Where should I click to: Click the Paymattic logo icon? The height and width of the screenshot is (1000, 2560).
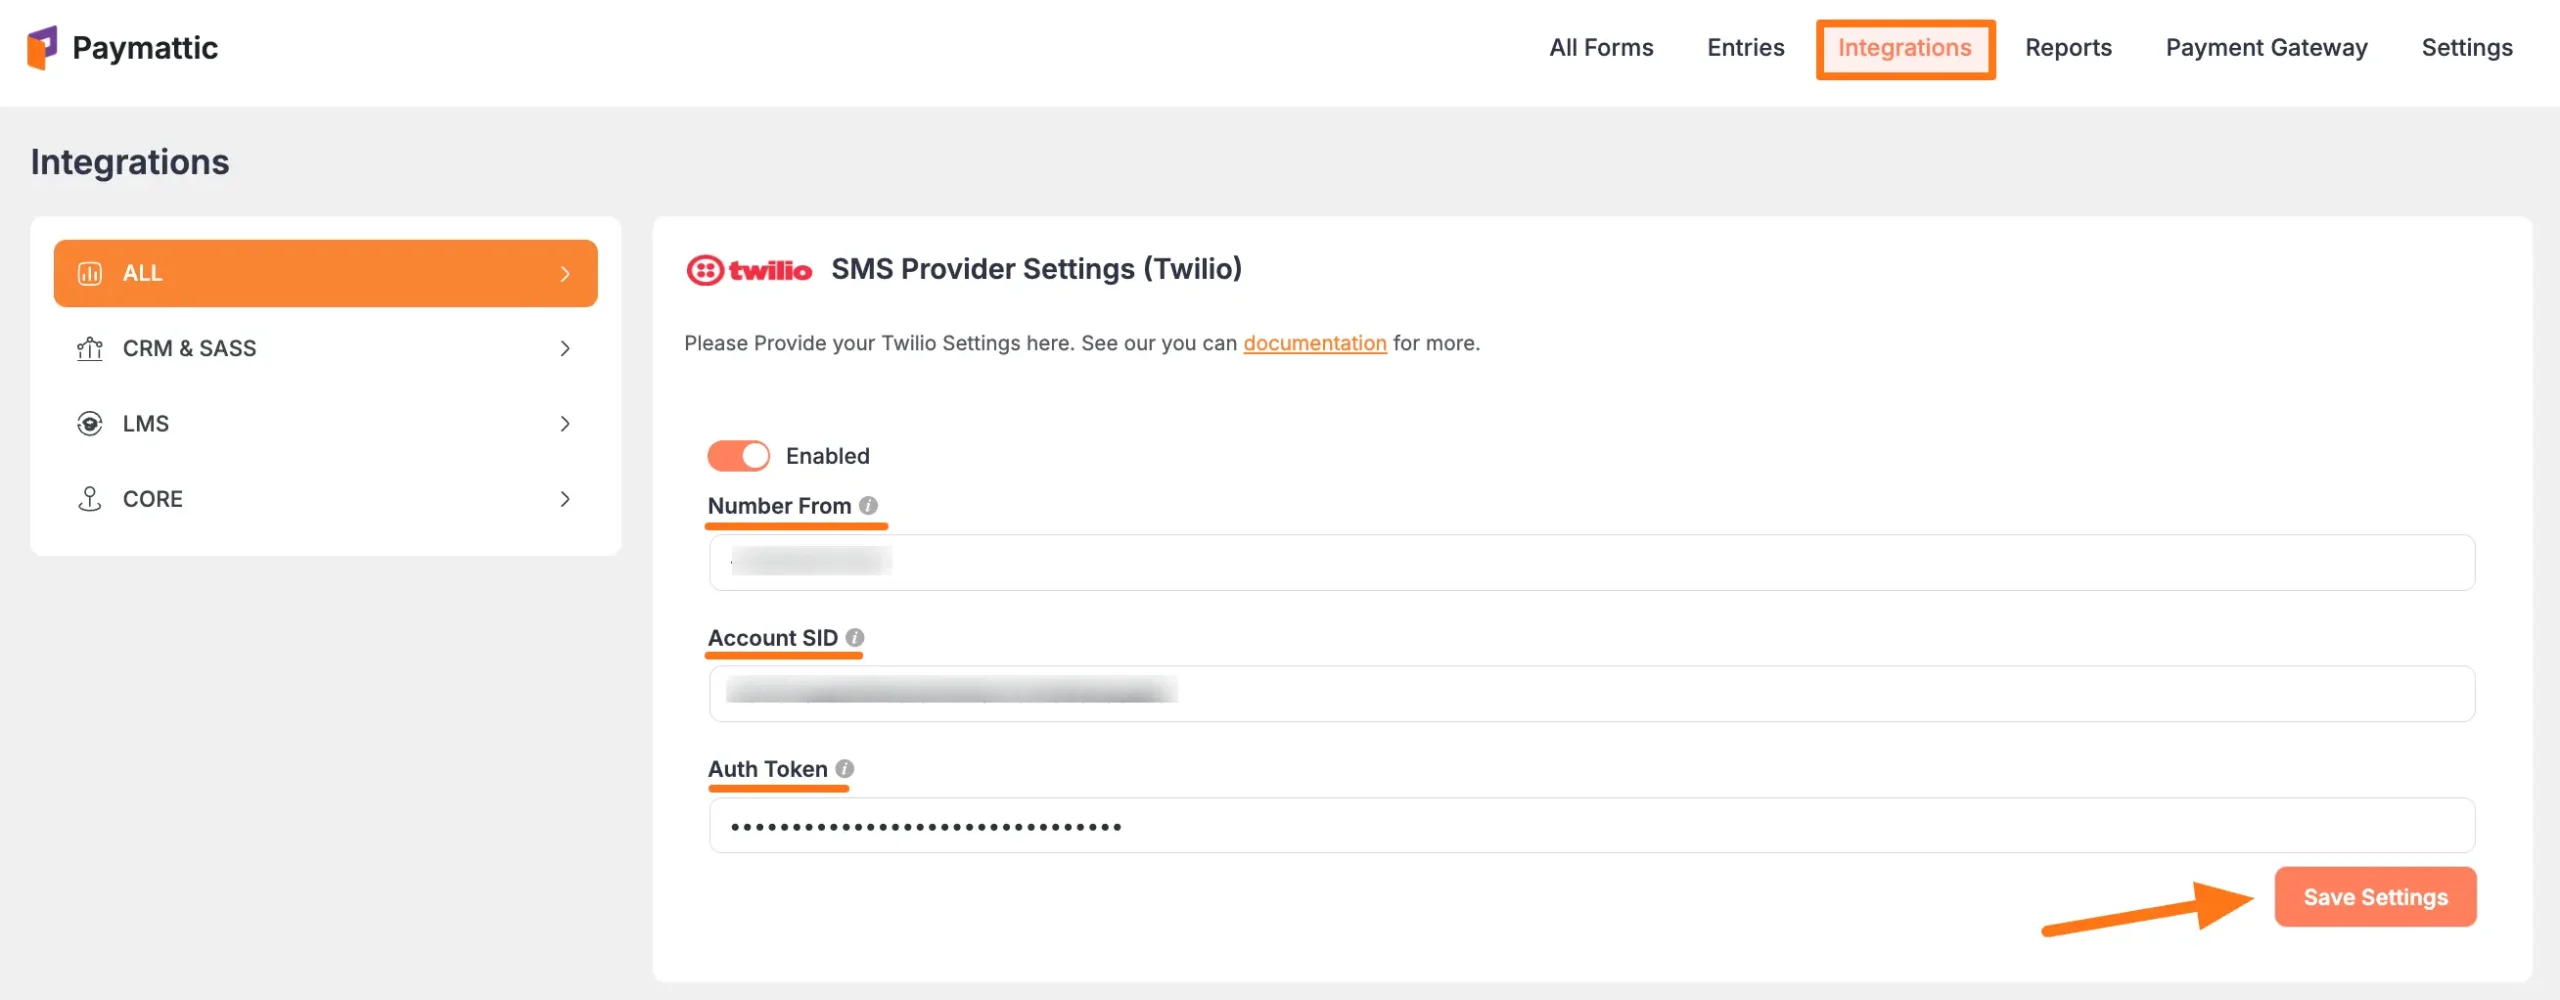[42, 48]
